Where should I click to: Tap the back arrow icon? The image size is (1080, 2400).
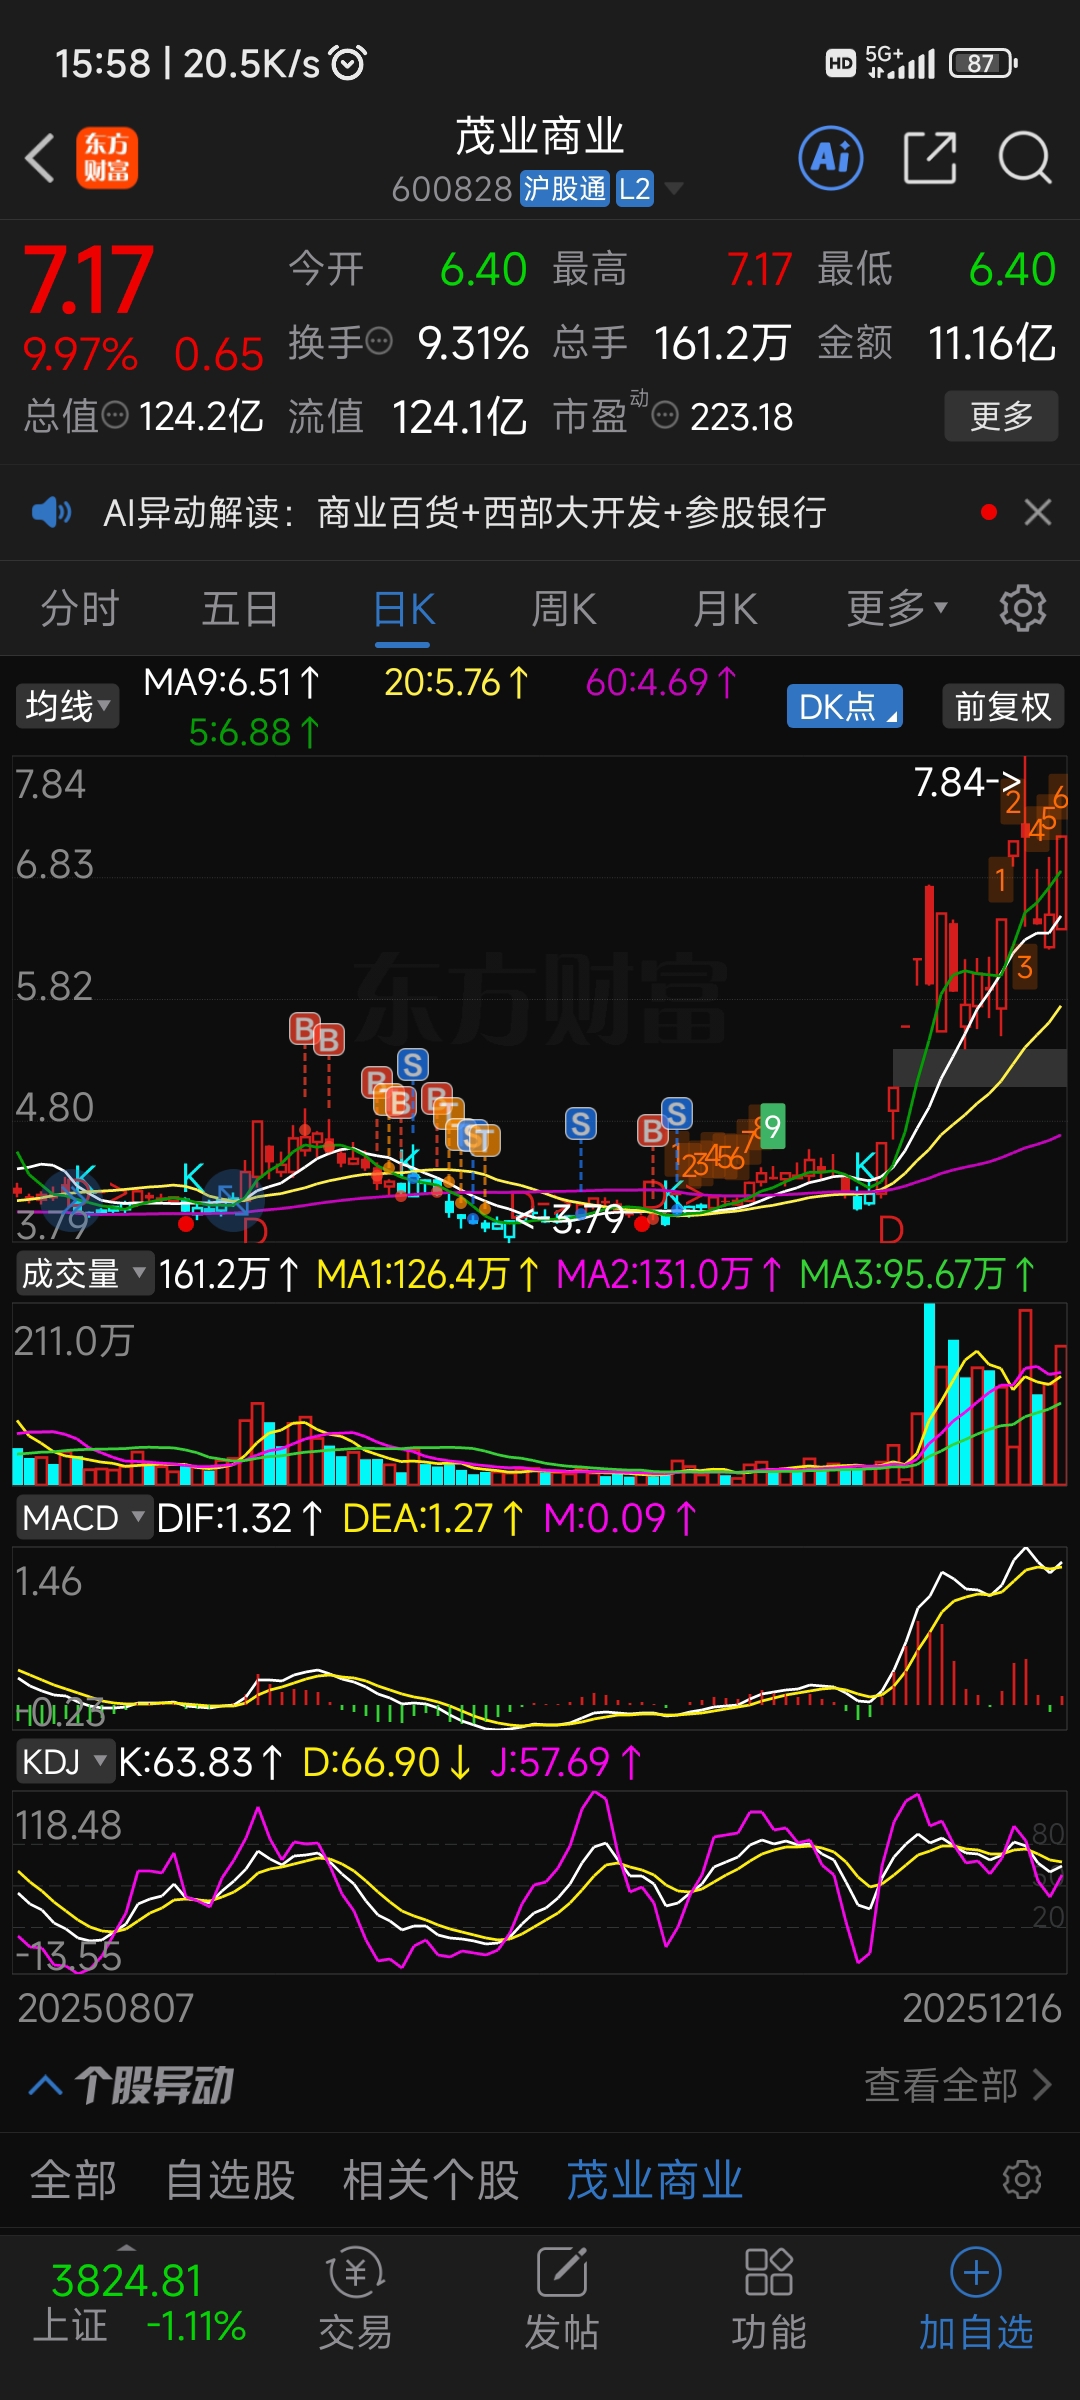coord(40,158)
